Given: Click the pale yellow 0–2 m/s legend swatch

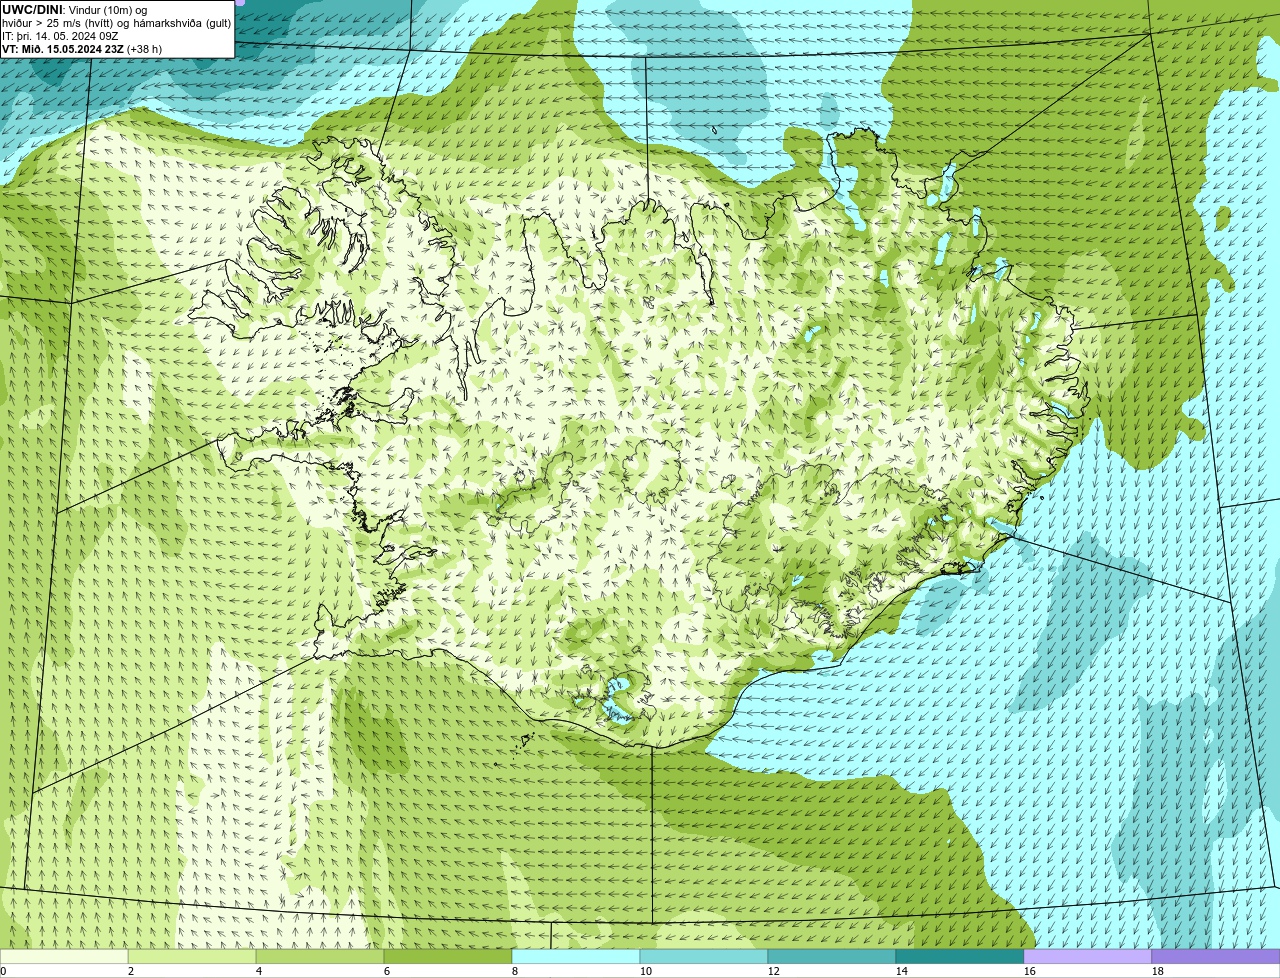Looking at the screenshot, I should coord(64,957).
